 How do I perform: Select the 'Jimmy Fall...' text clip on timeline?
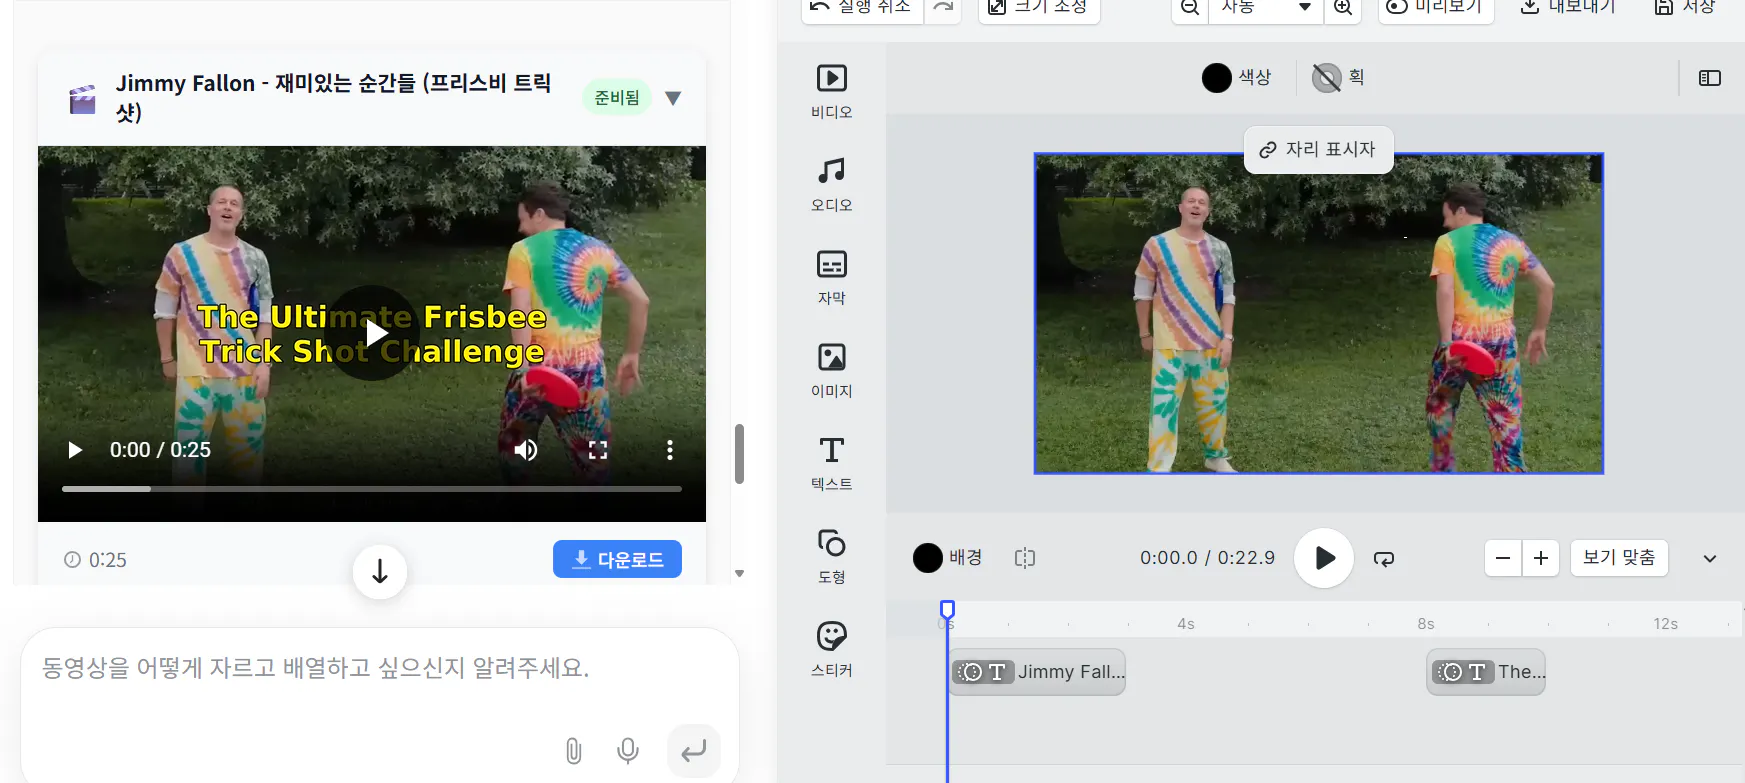(1038, 672)
